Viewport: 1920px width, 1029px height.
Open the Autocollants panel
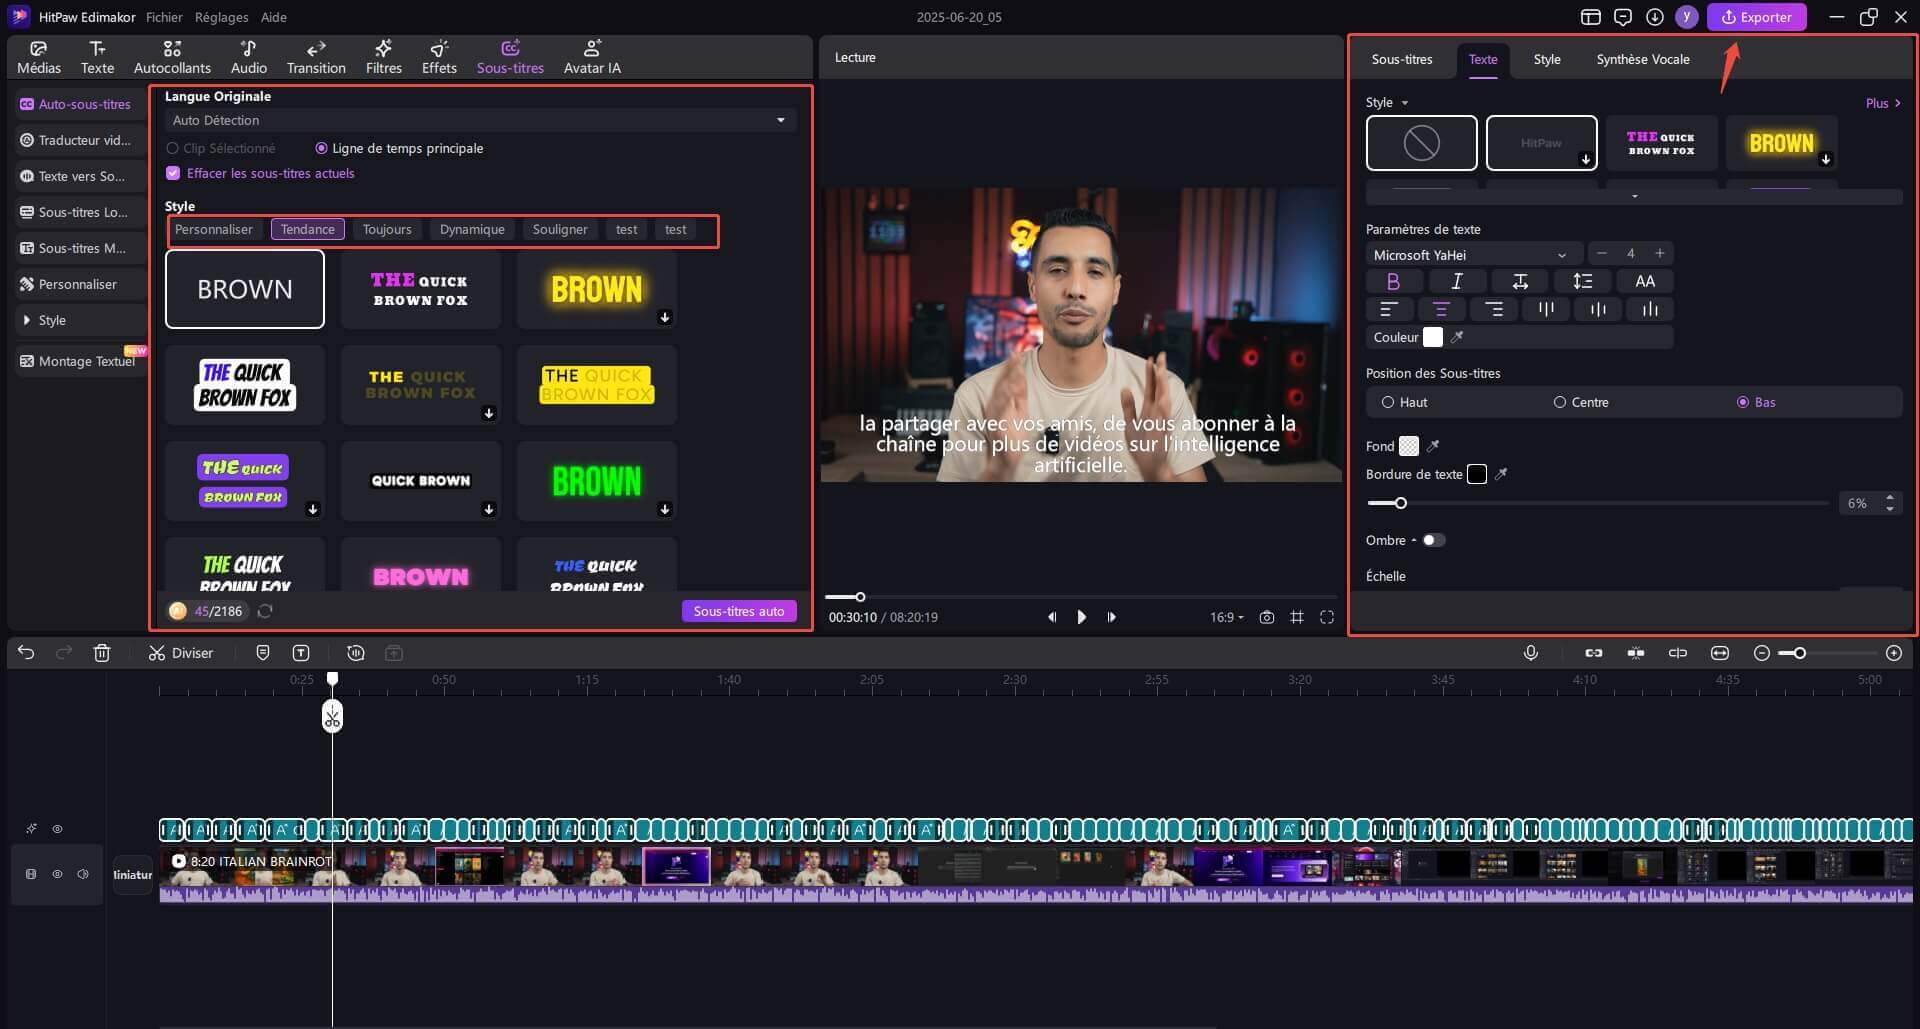tap(172, 57)
